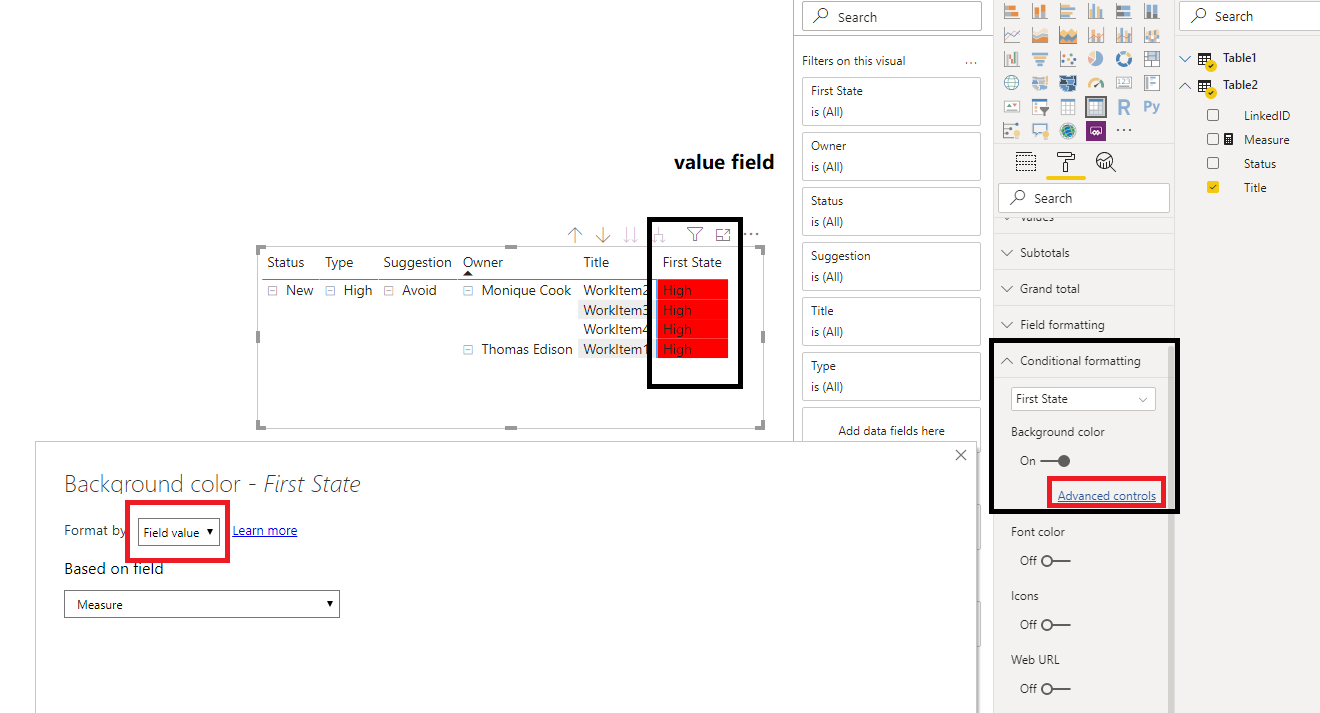Turn on the Font color toggle
The width and height of the screenshot is (1320, 713).
[x=1056, y=561]
